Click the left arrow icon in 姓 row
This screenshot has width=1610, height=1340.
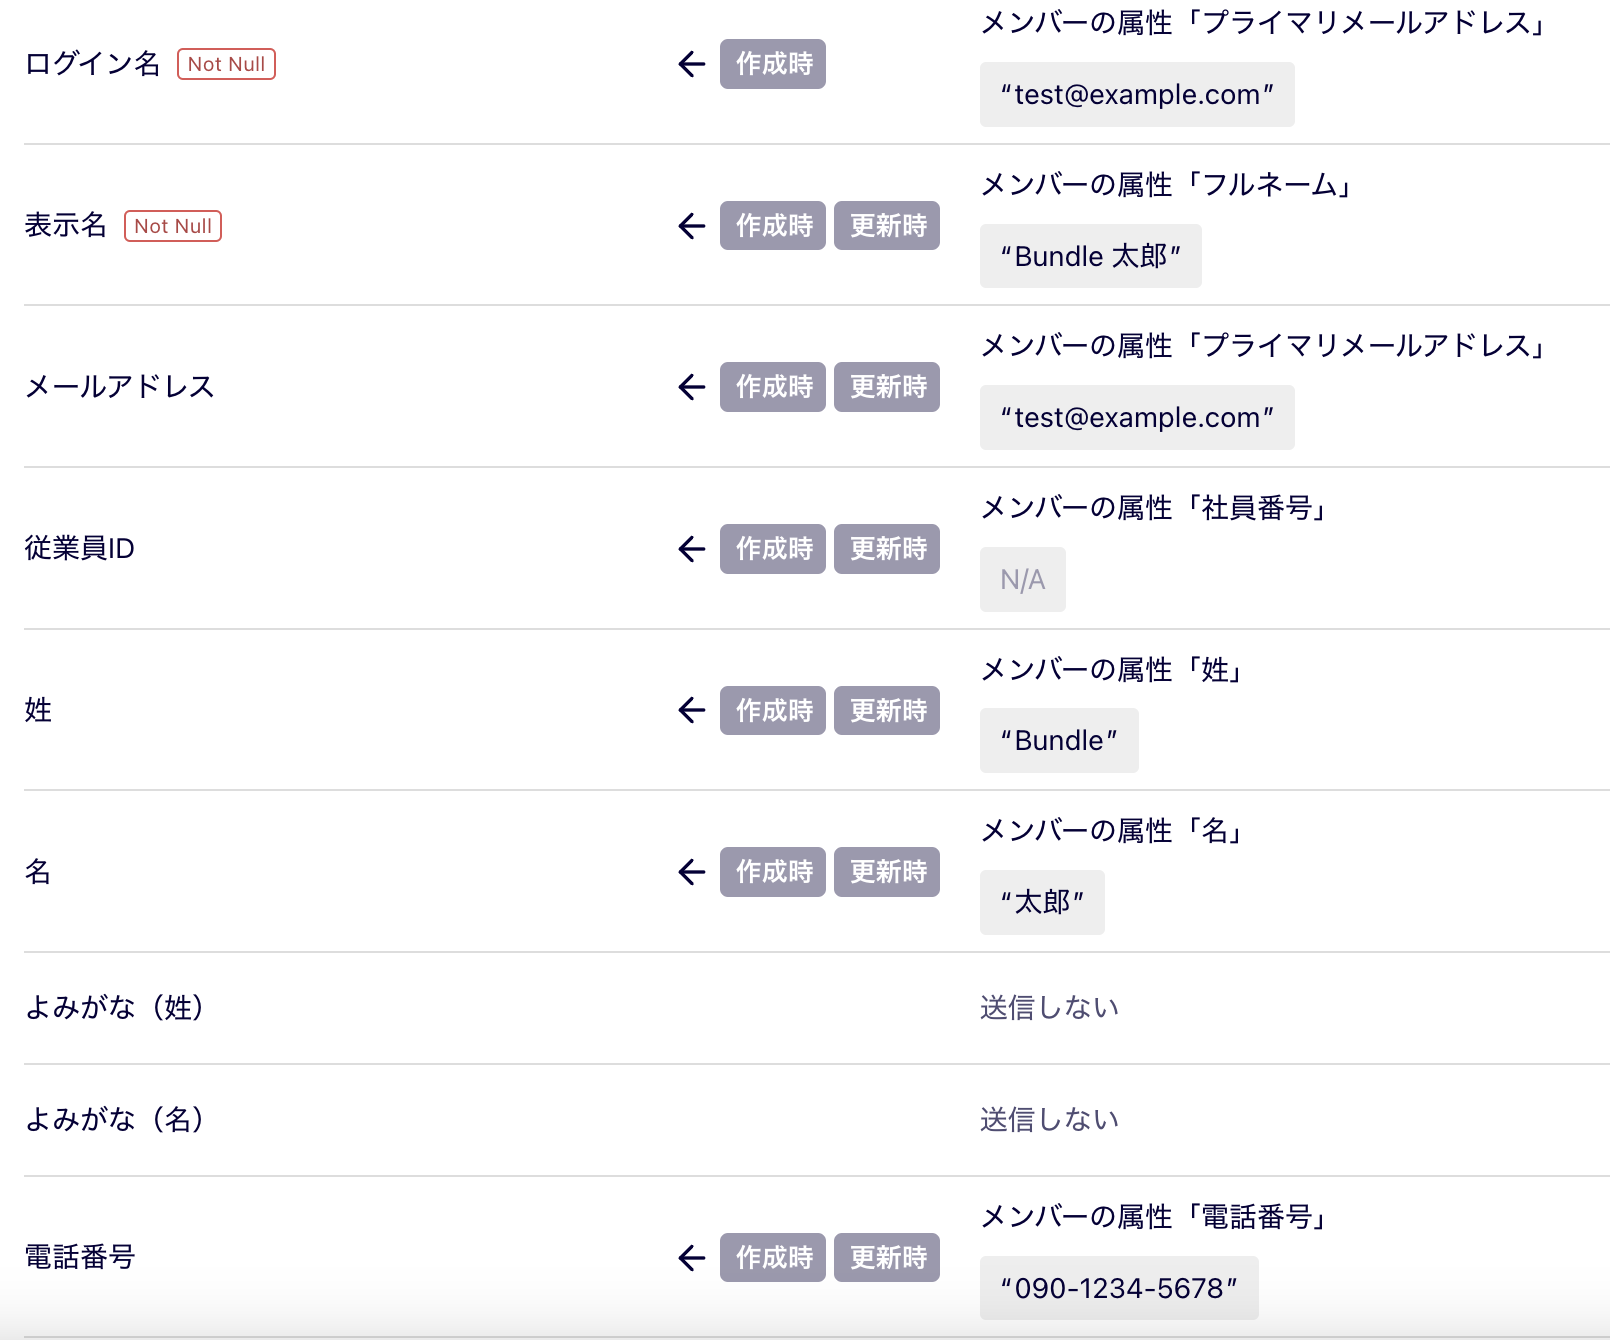(x=691, y=711)
